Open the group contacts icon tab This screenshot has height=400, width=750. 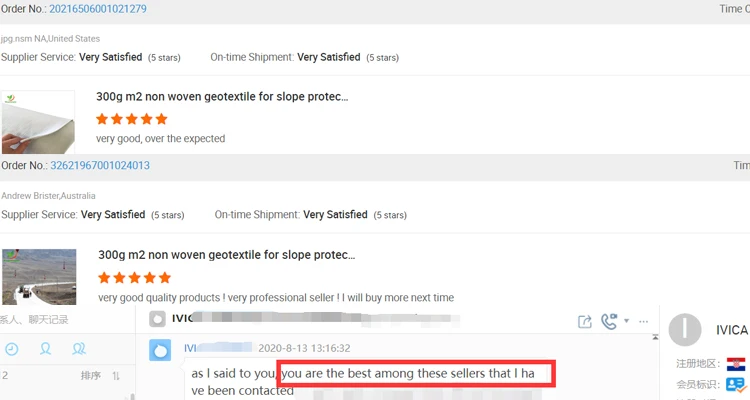click(x=79, y=349)
